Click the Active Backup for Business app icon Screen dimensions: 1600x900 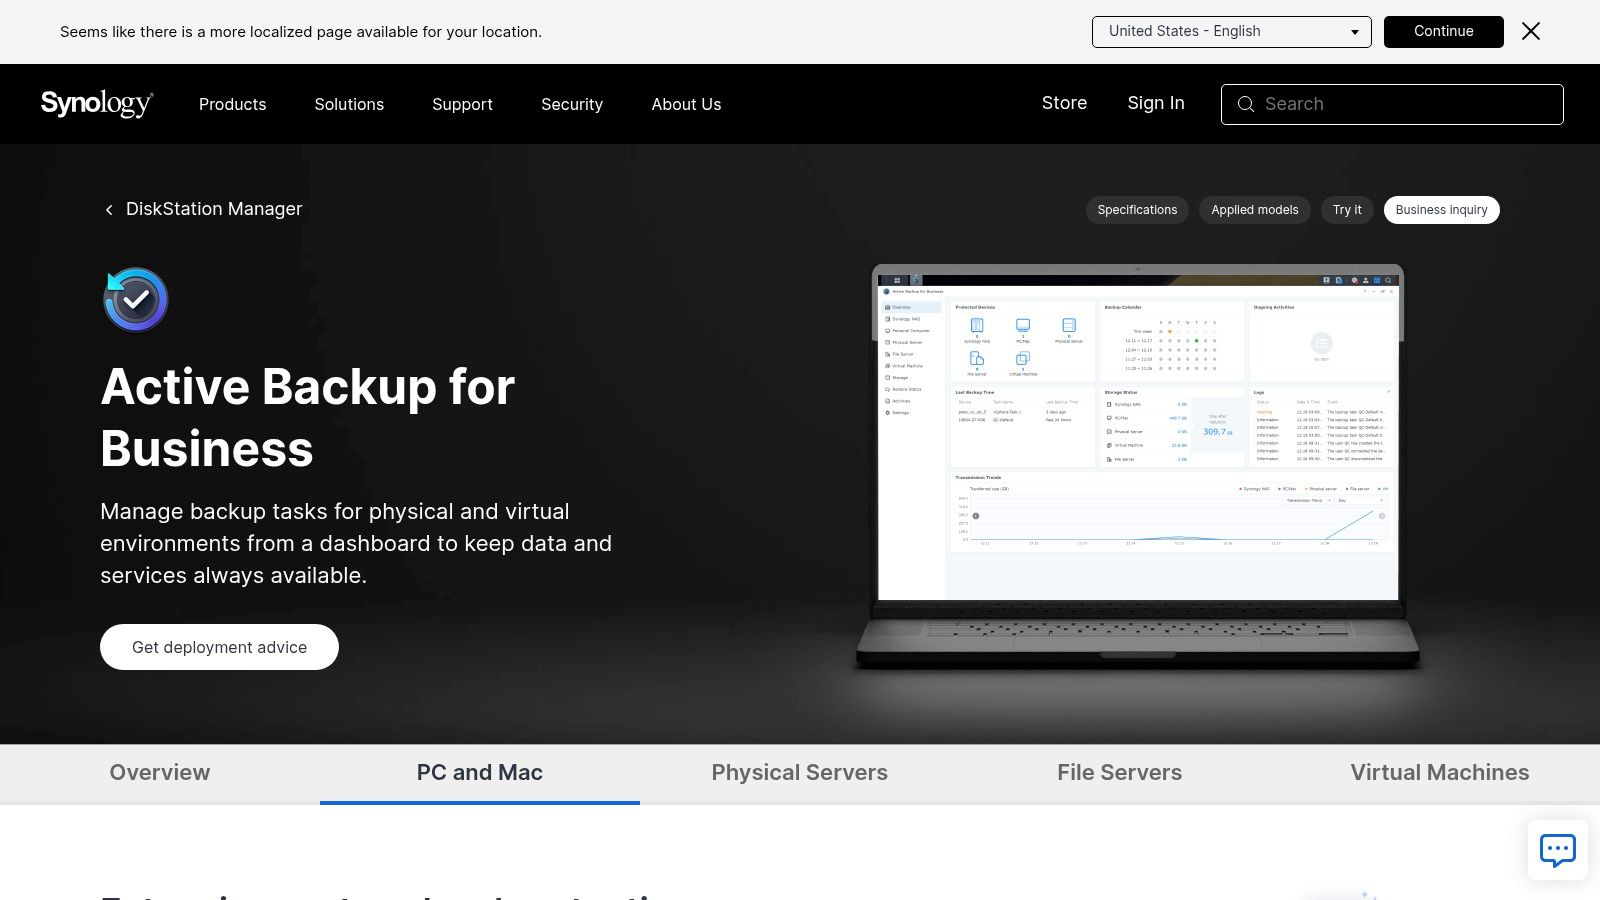[x=136, y=299]
